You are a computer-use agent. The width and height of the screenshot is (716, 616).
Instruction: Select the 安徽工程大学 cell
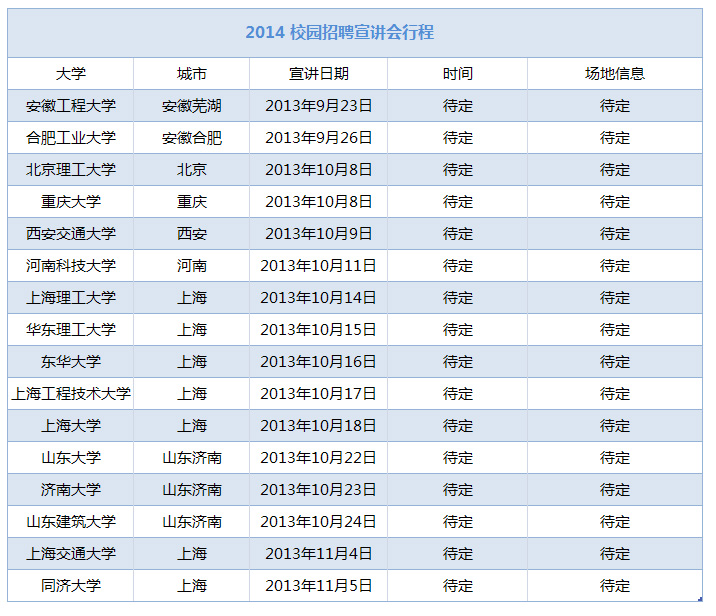(71, 106)
